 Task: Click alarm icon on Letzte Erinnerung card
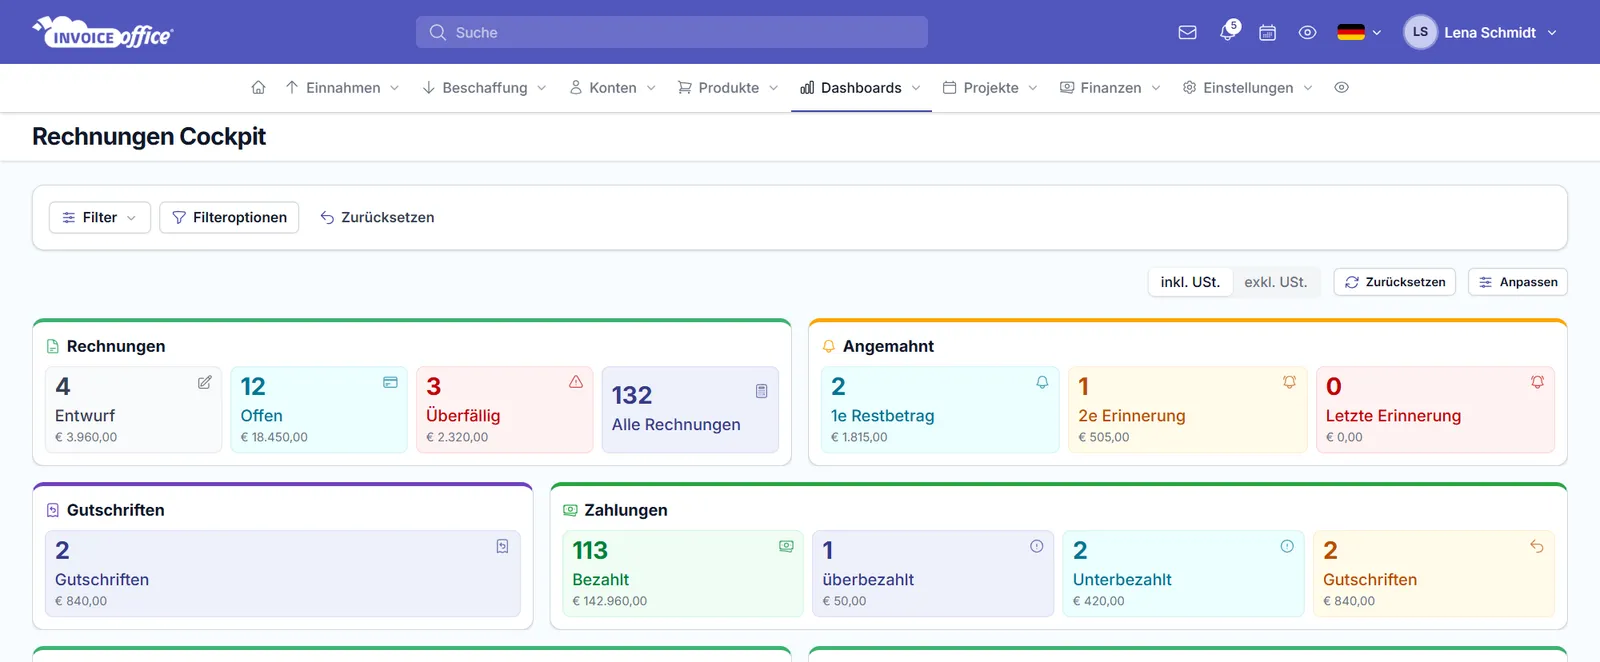1537,382
